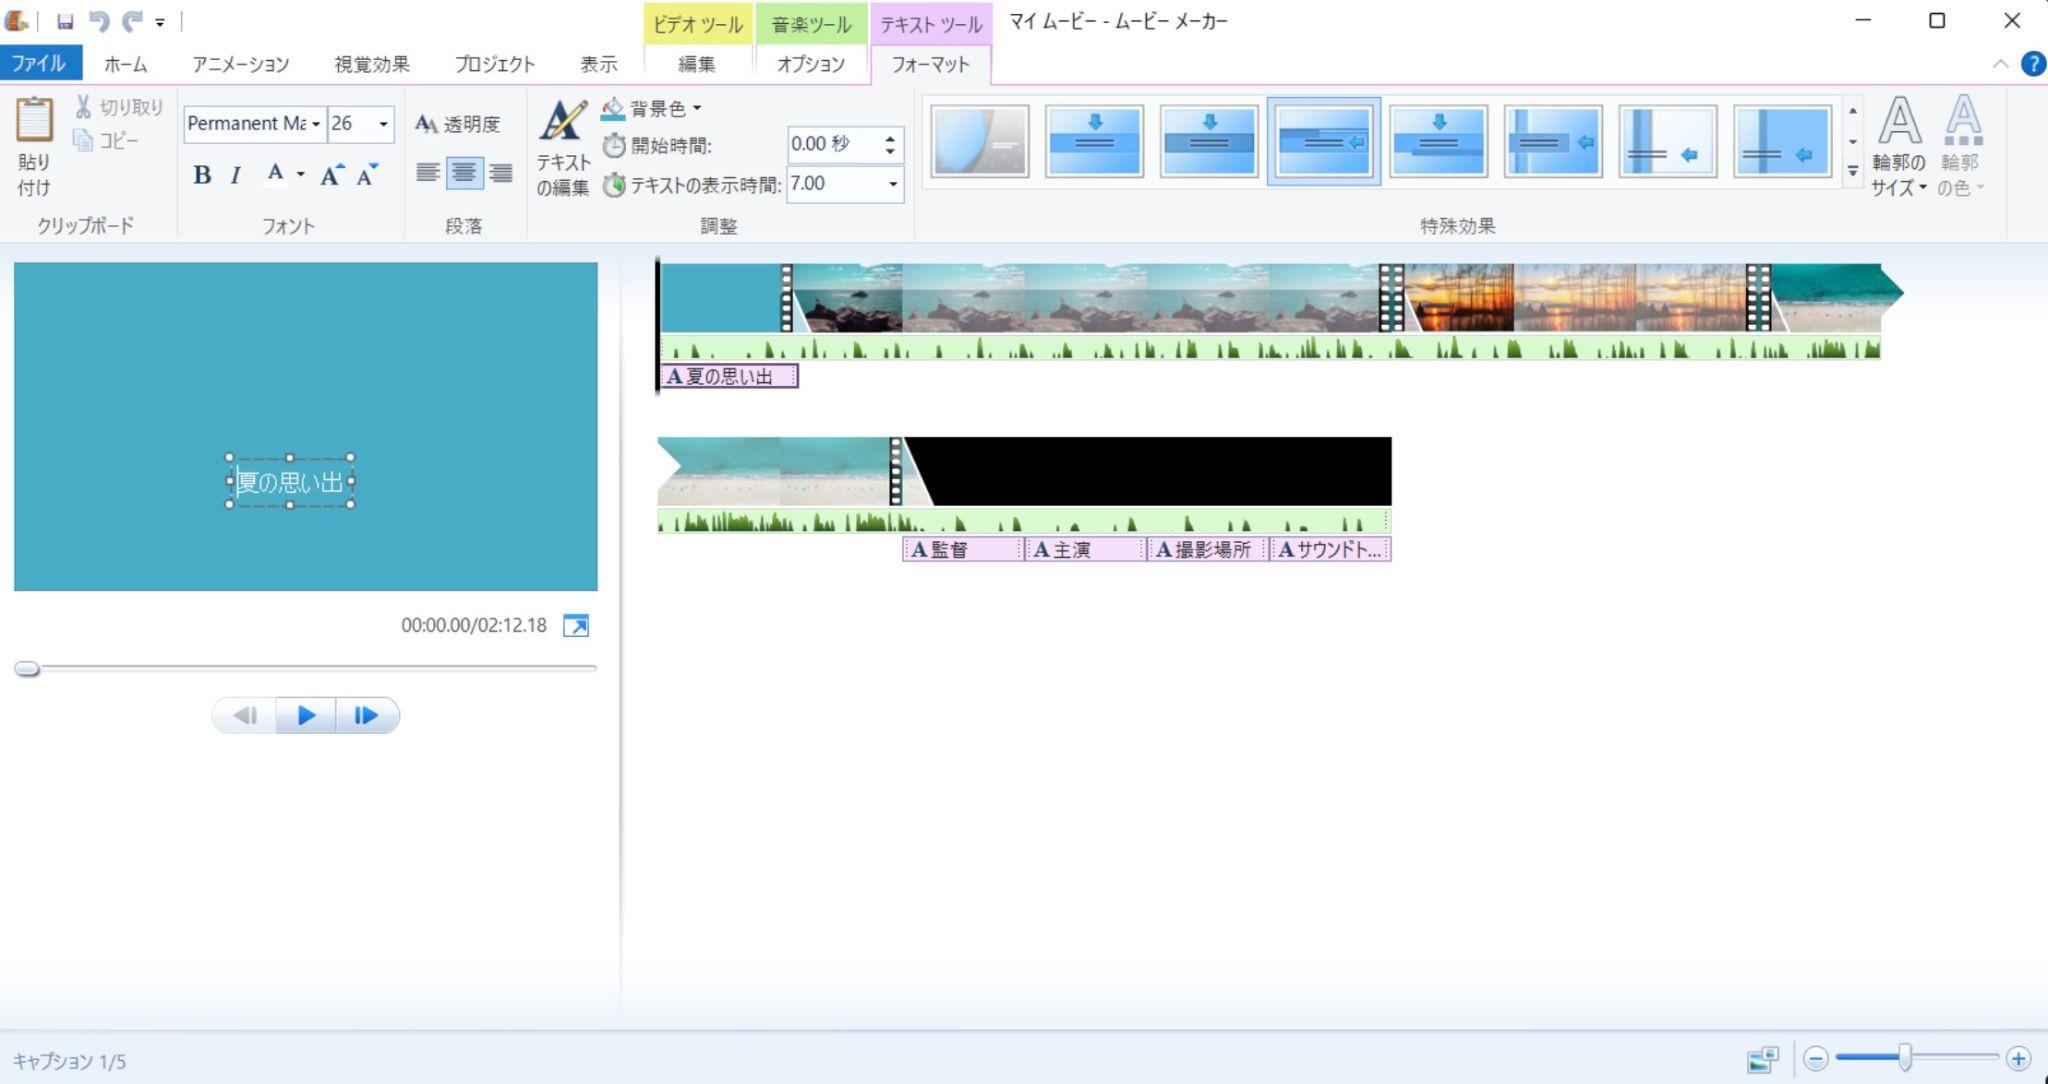Select the sixth text effect with left arrow

(x=1553, y=142)
